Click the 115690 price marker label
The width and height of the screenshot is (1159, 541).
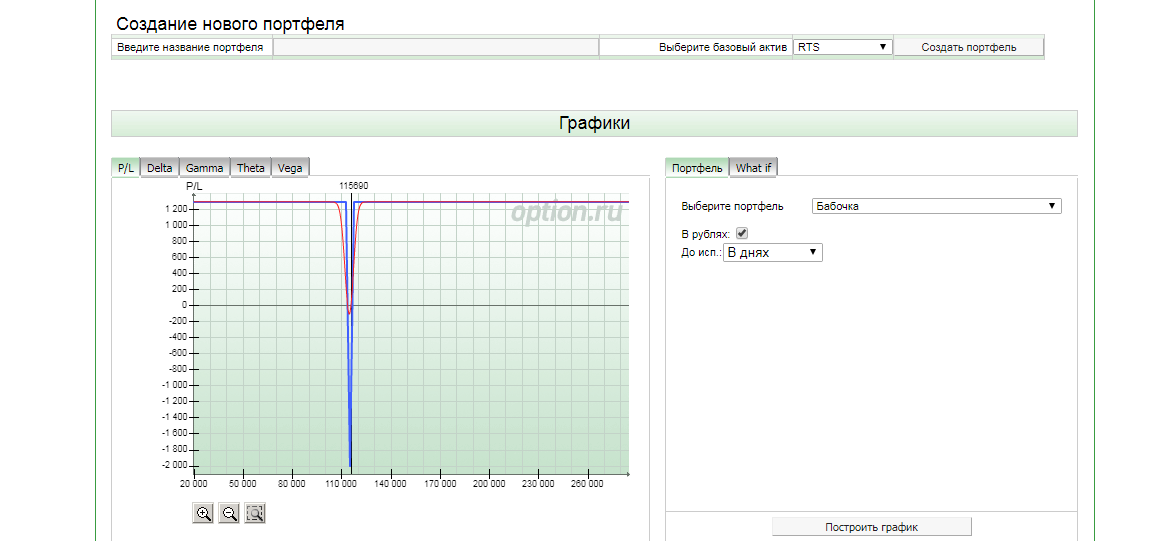tap(353, 186)
